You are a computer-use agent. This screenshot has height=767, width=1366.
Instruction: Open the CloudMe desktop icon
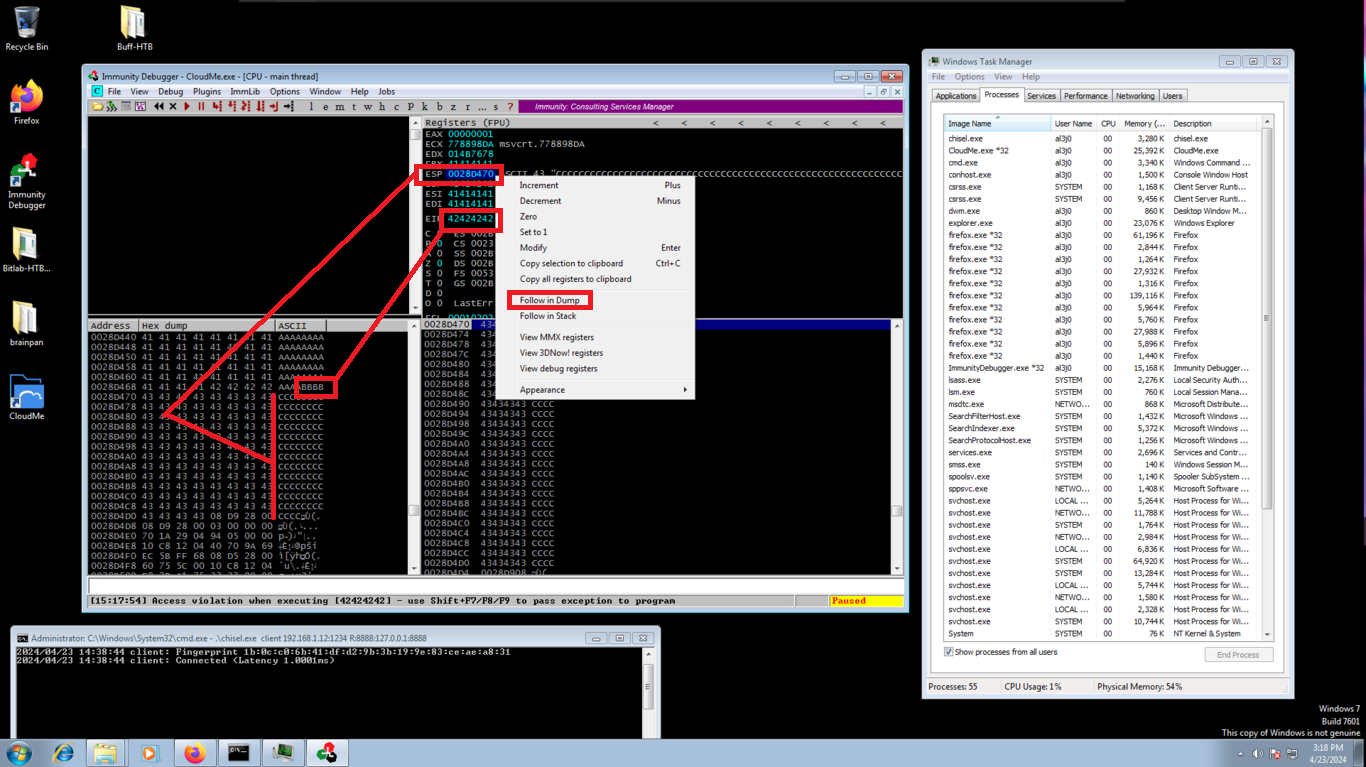(x=27, y=398)
